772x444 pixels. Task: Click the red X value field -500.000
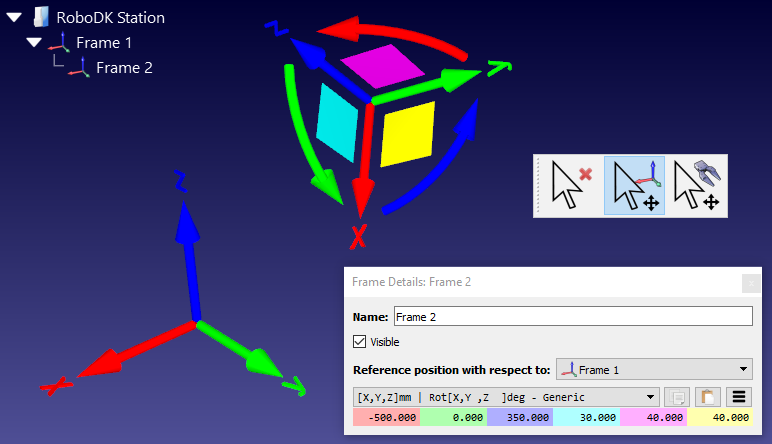(386, 418)
